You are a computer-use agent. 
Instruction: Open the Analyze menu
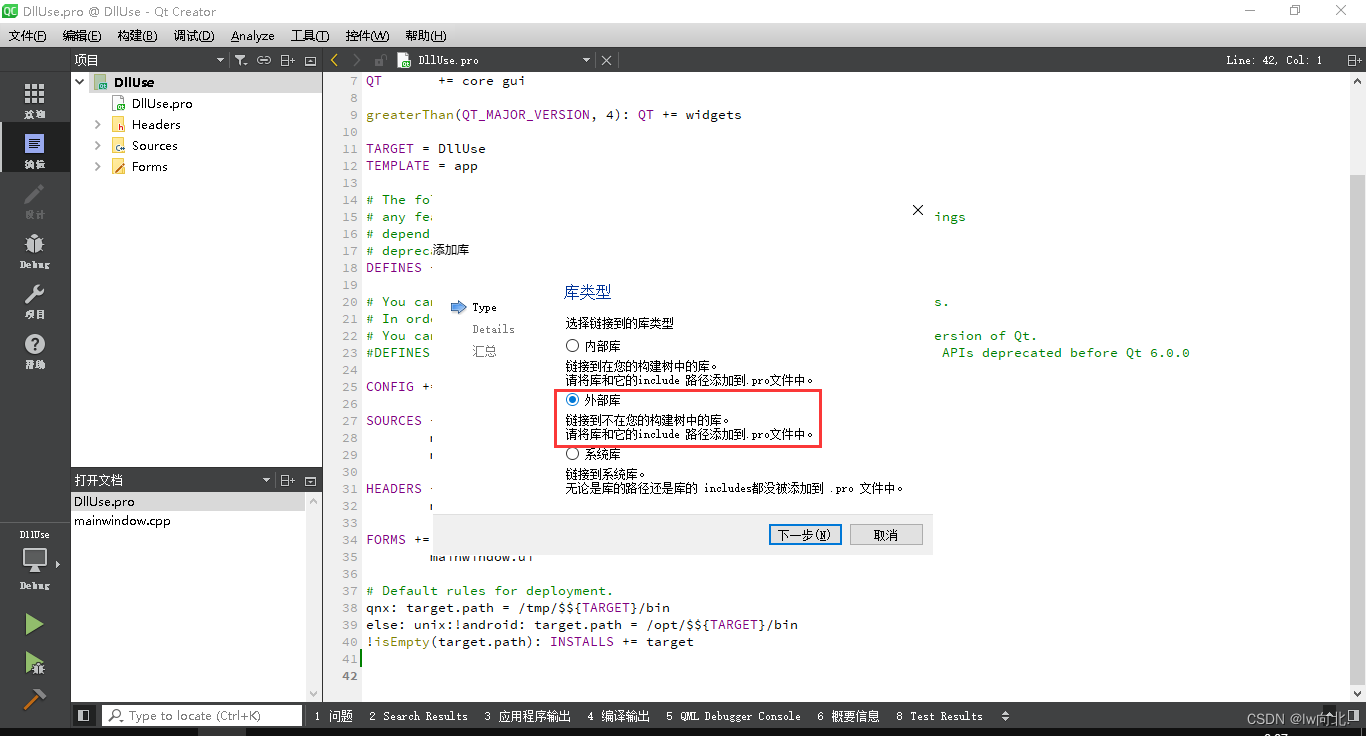coord(253,35)
